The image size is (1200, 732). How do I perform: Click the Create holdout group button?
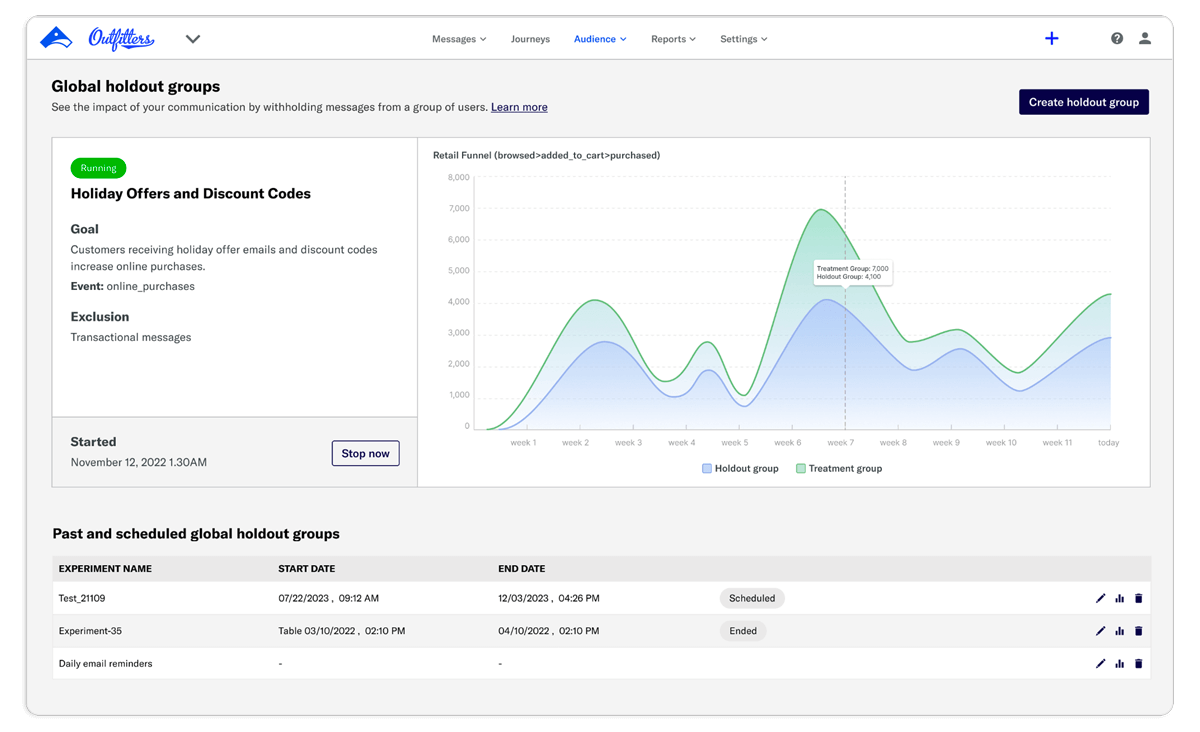[1084, 102]
